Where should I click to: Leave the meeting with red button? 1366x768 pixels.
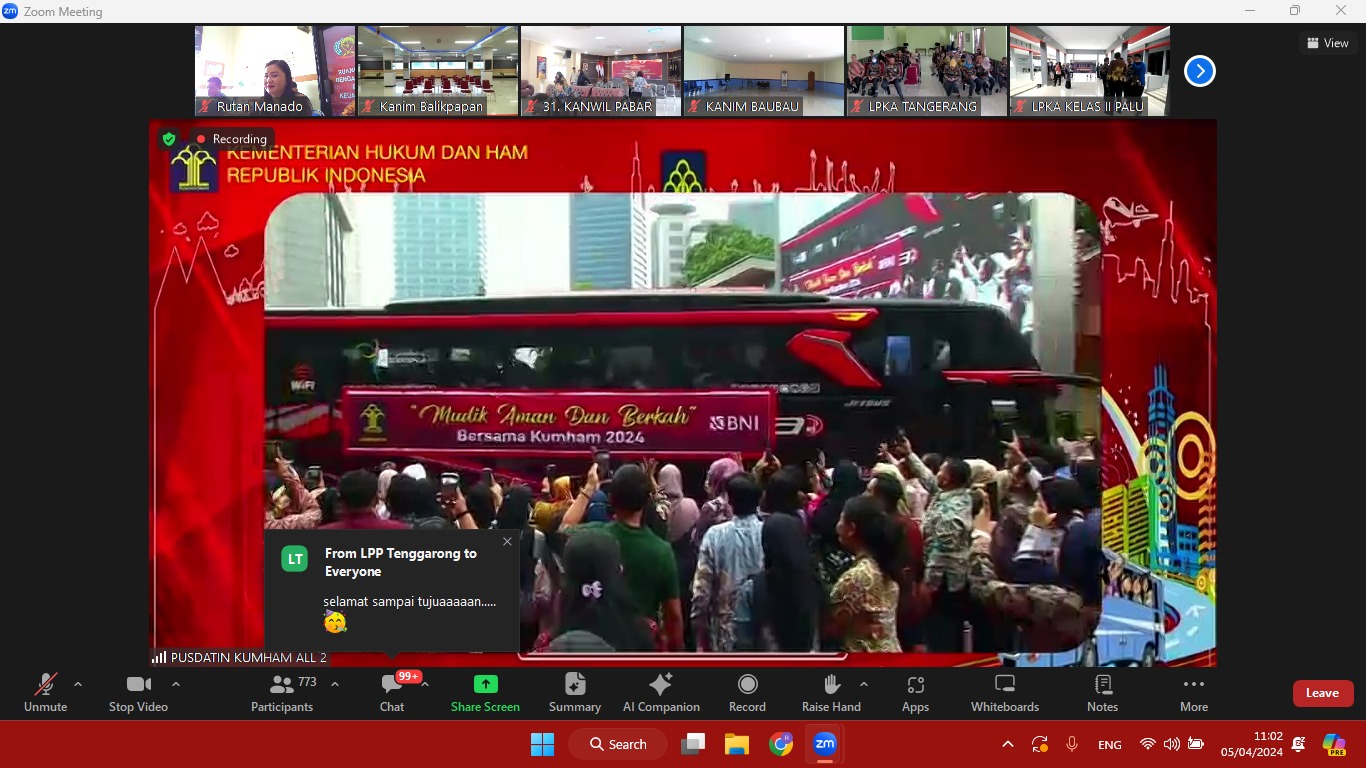click(1322, 693)
